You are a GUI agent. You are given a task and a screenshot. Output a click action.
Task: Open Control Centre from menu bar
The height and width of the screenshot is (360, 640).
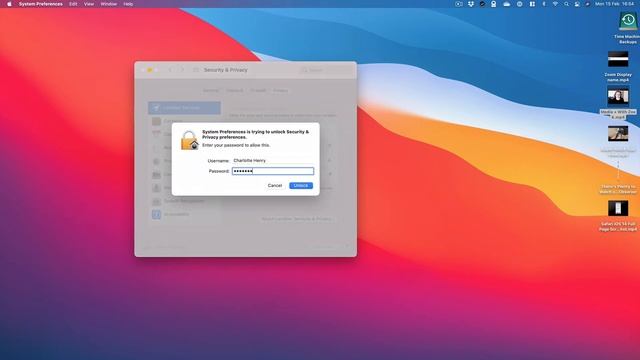[577, 4]
